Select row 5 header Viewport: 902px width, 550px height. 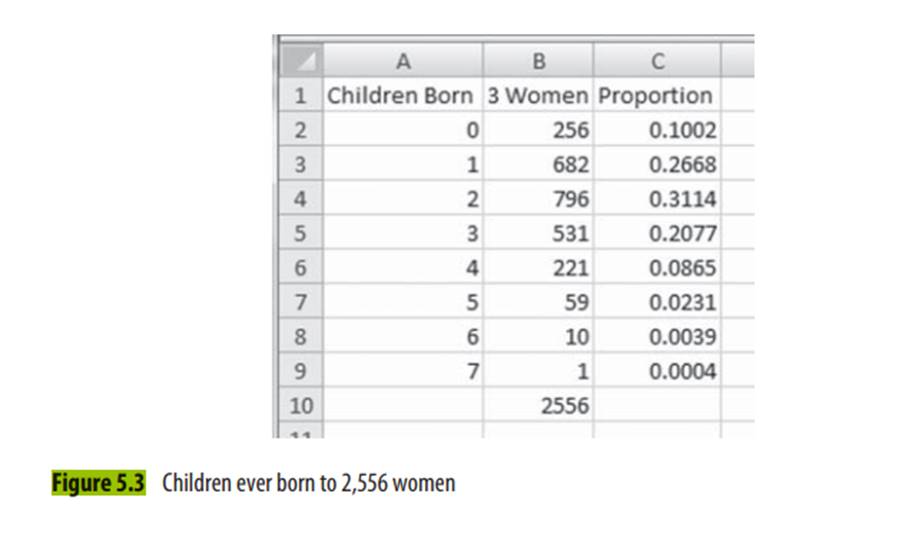point(299,234)
